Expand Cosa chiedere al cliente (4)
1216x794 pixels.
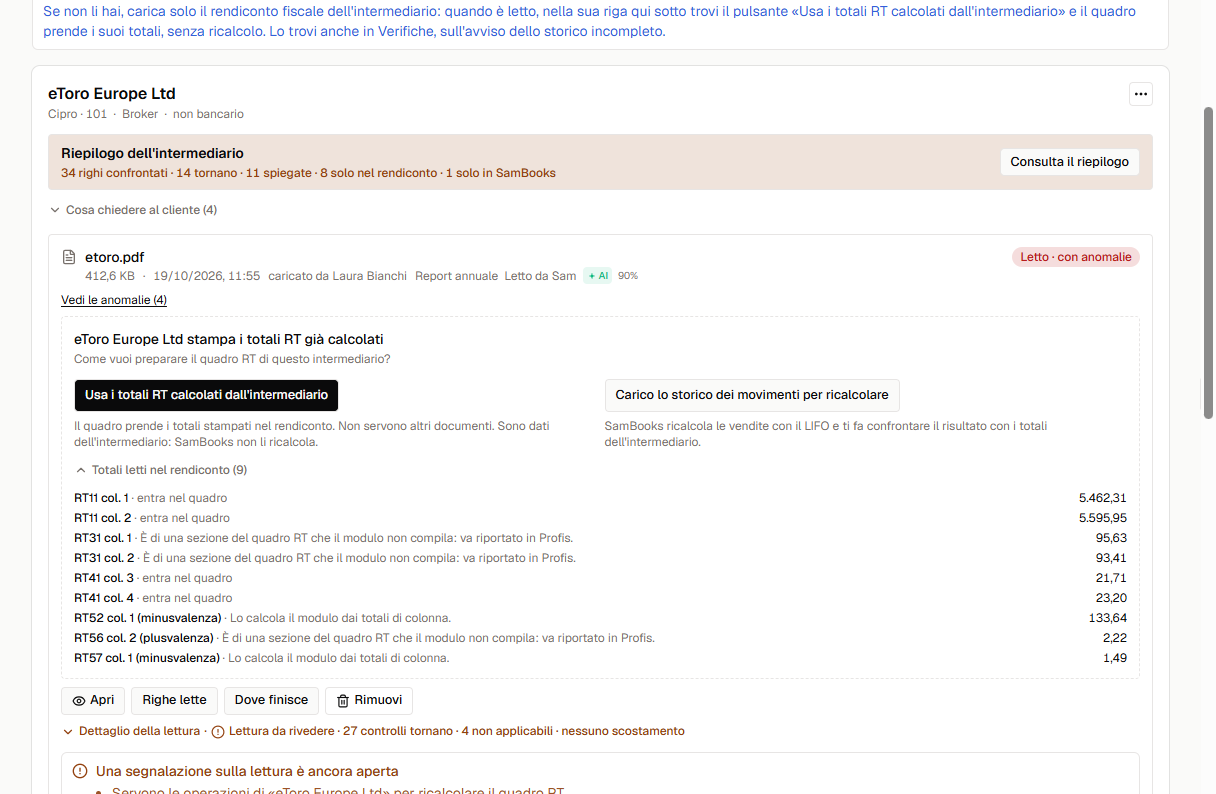pyautogui.click(x=133, y=210)
